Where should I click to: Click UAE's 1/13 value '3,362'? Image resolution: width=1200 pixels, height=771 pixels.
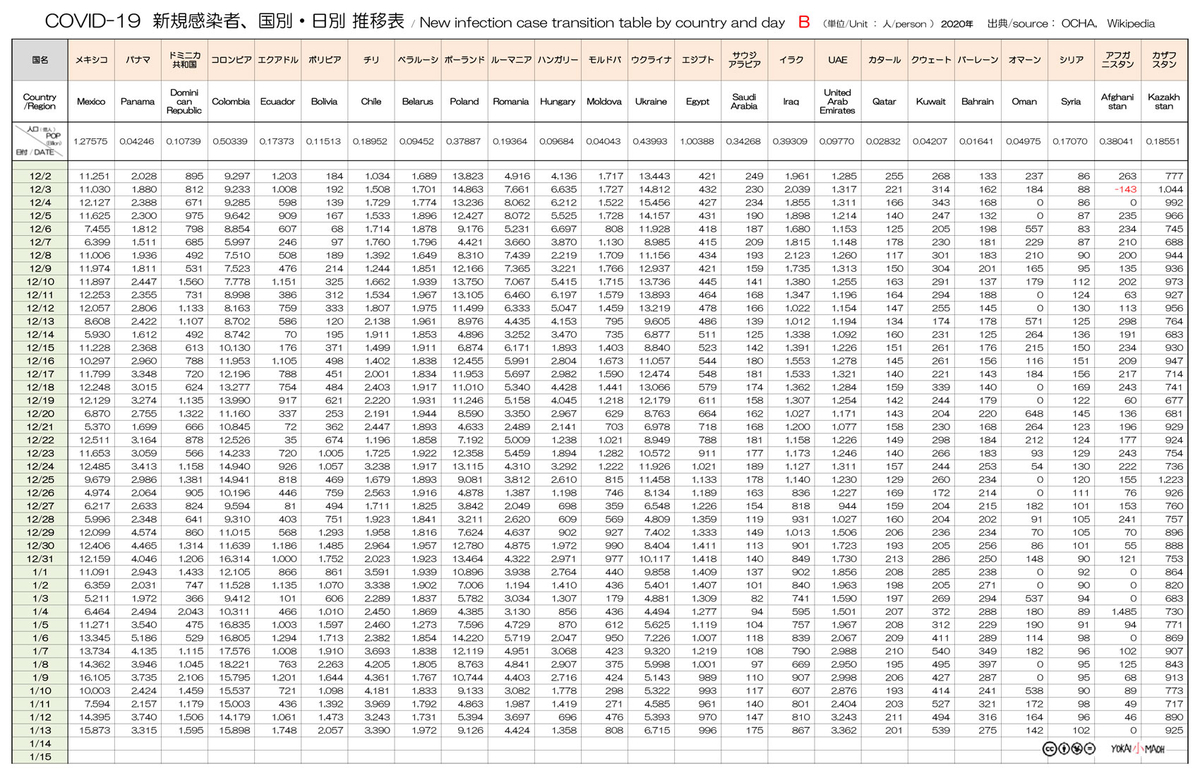coord(845,729)
